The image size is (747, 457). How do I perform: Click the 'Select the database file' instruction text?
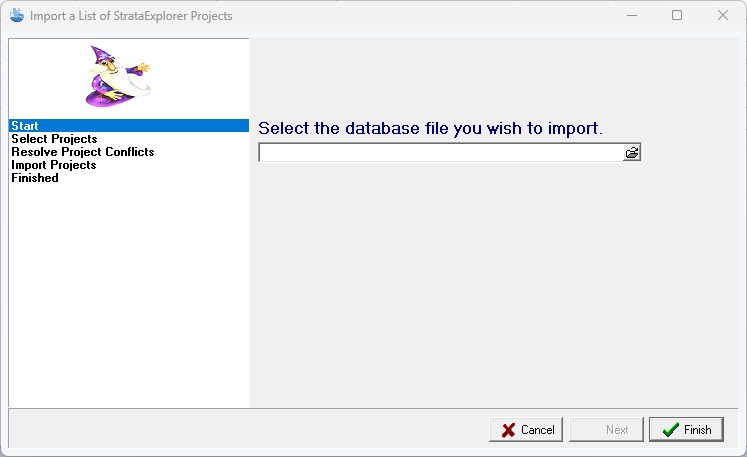[x=430, y=128]
